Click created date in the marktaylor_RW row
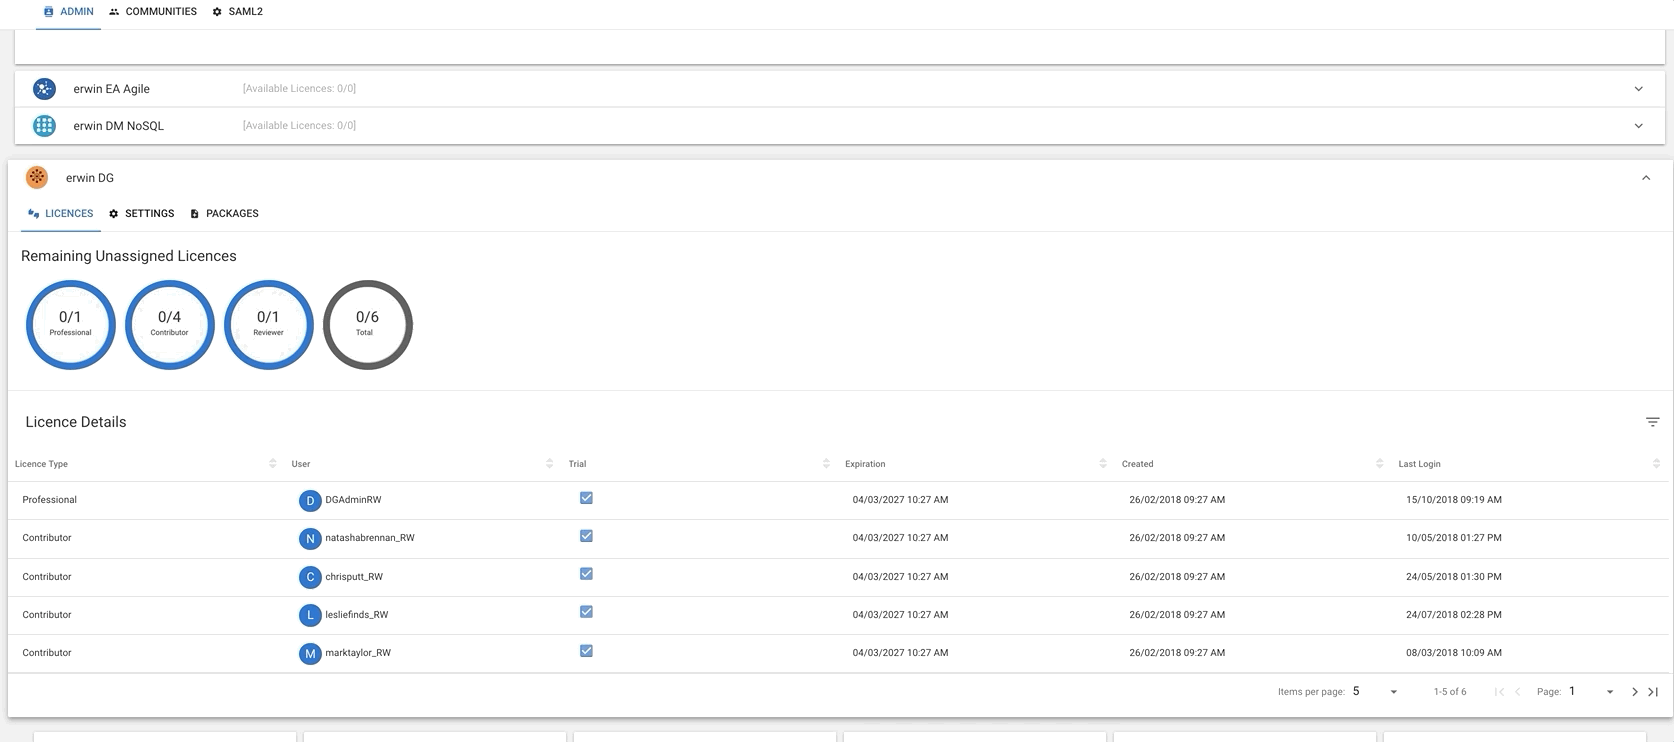The width and height of the screenshot is (1674, 742). pyautogui.click(x=1177, y=653)
